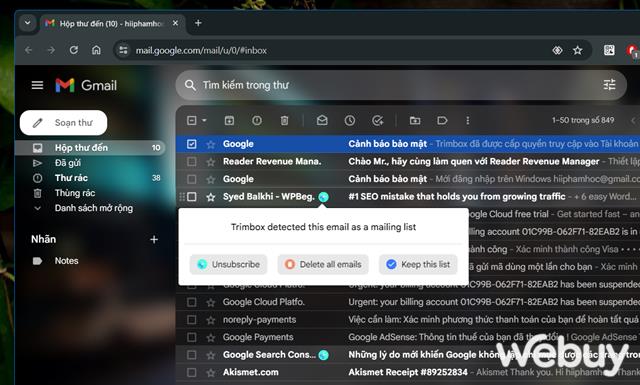The image size is (640, 385).
Task: Click the browser Home icon
Action: tap(96, 50)
